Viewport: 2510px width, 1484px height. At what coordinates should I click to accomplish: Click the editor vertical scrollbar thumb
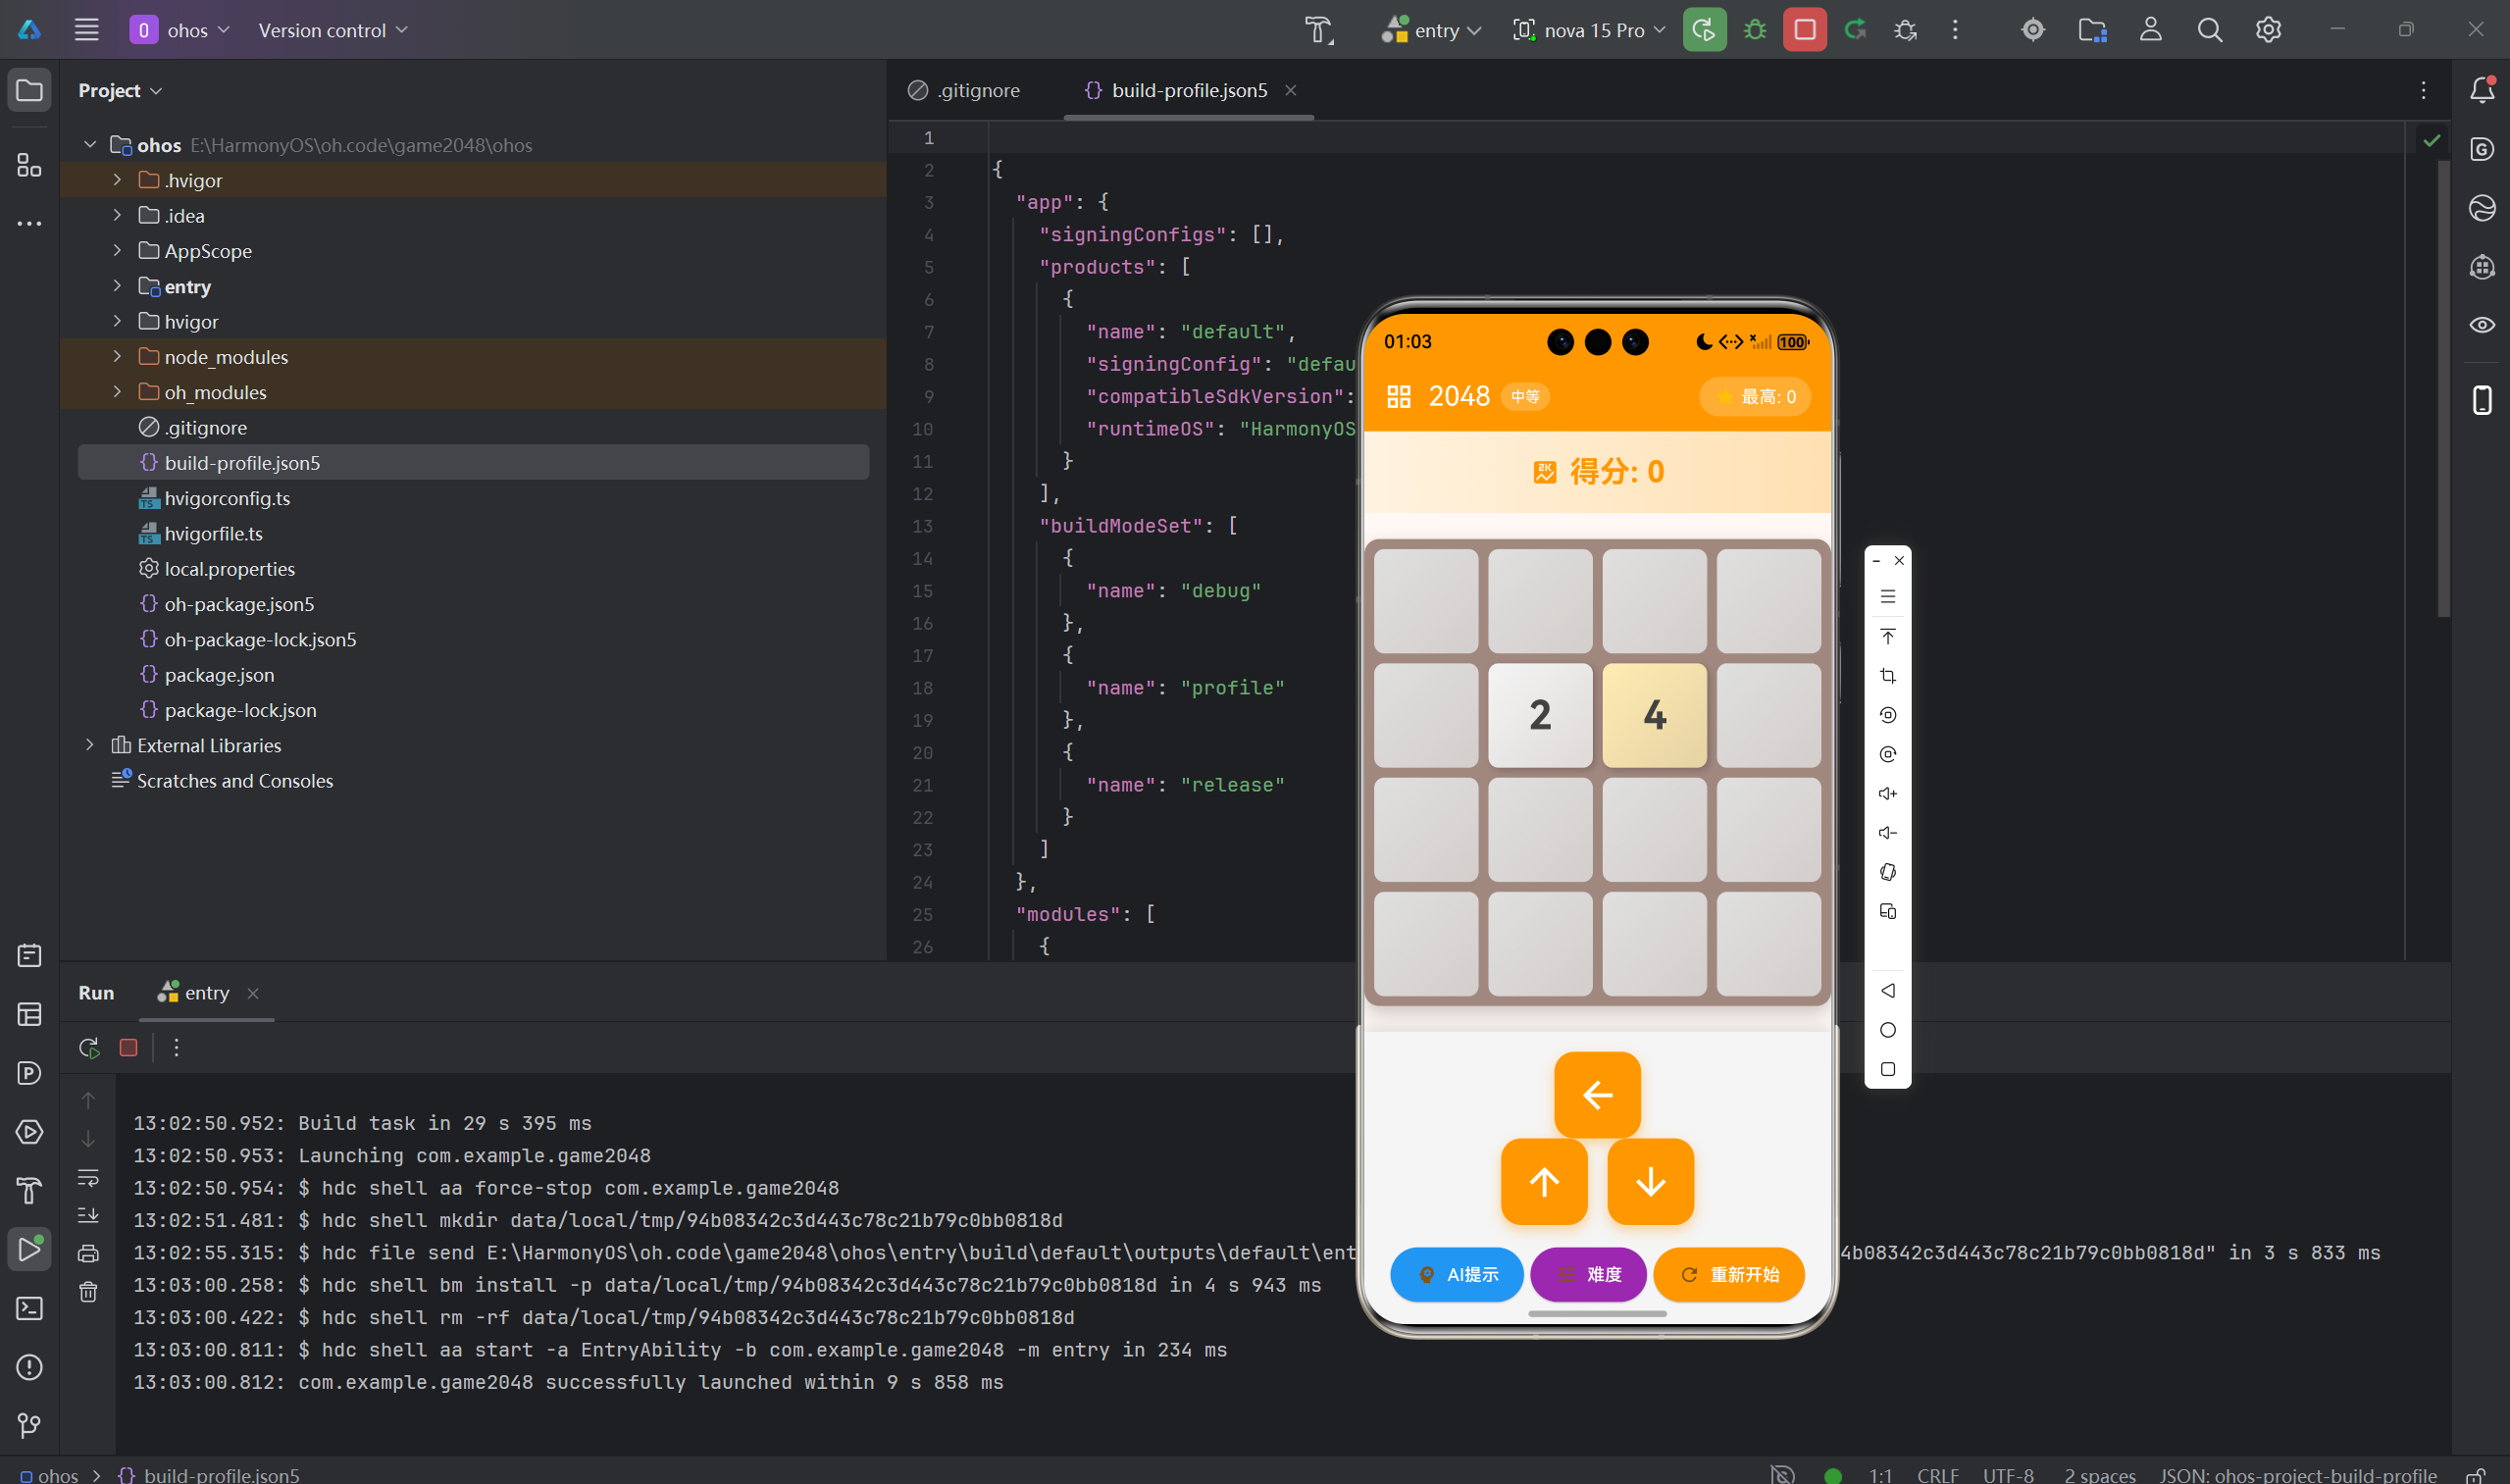point(2443,390)
